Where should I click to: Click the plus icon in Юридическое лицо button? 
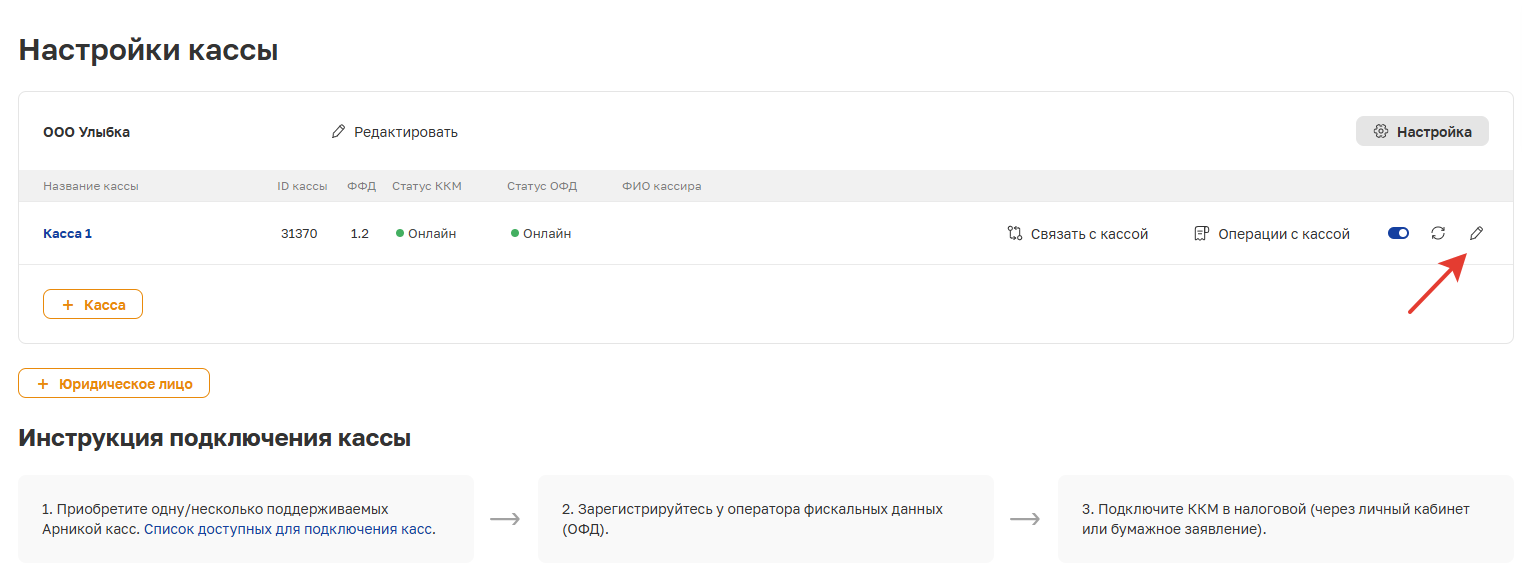(43, 384)
